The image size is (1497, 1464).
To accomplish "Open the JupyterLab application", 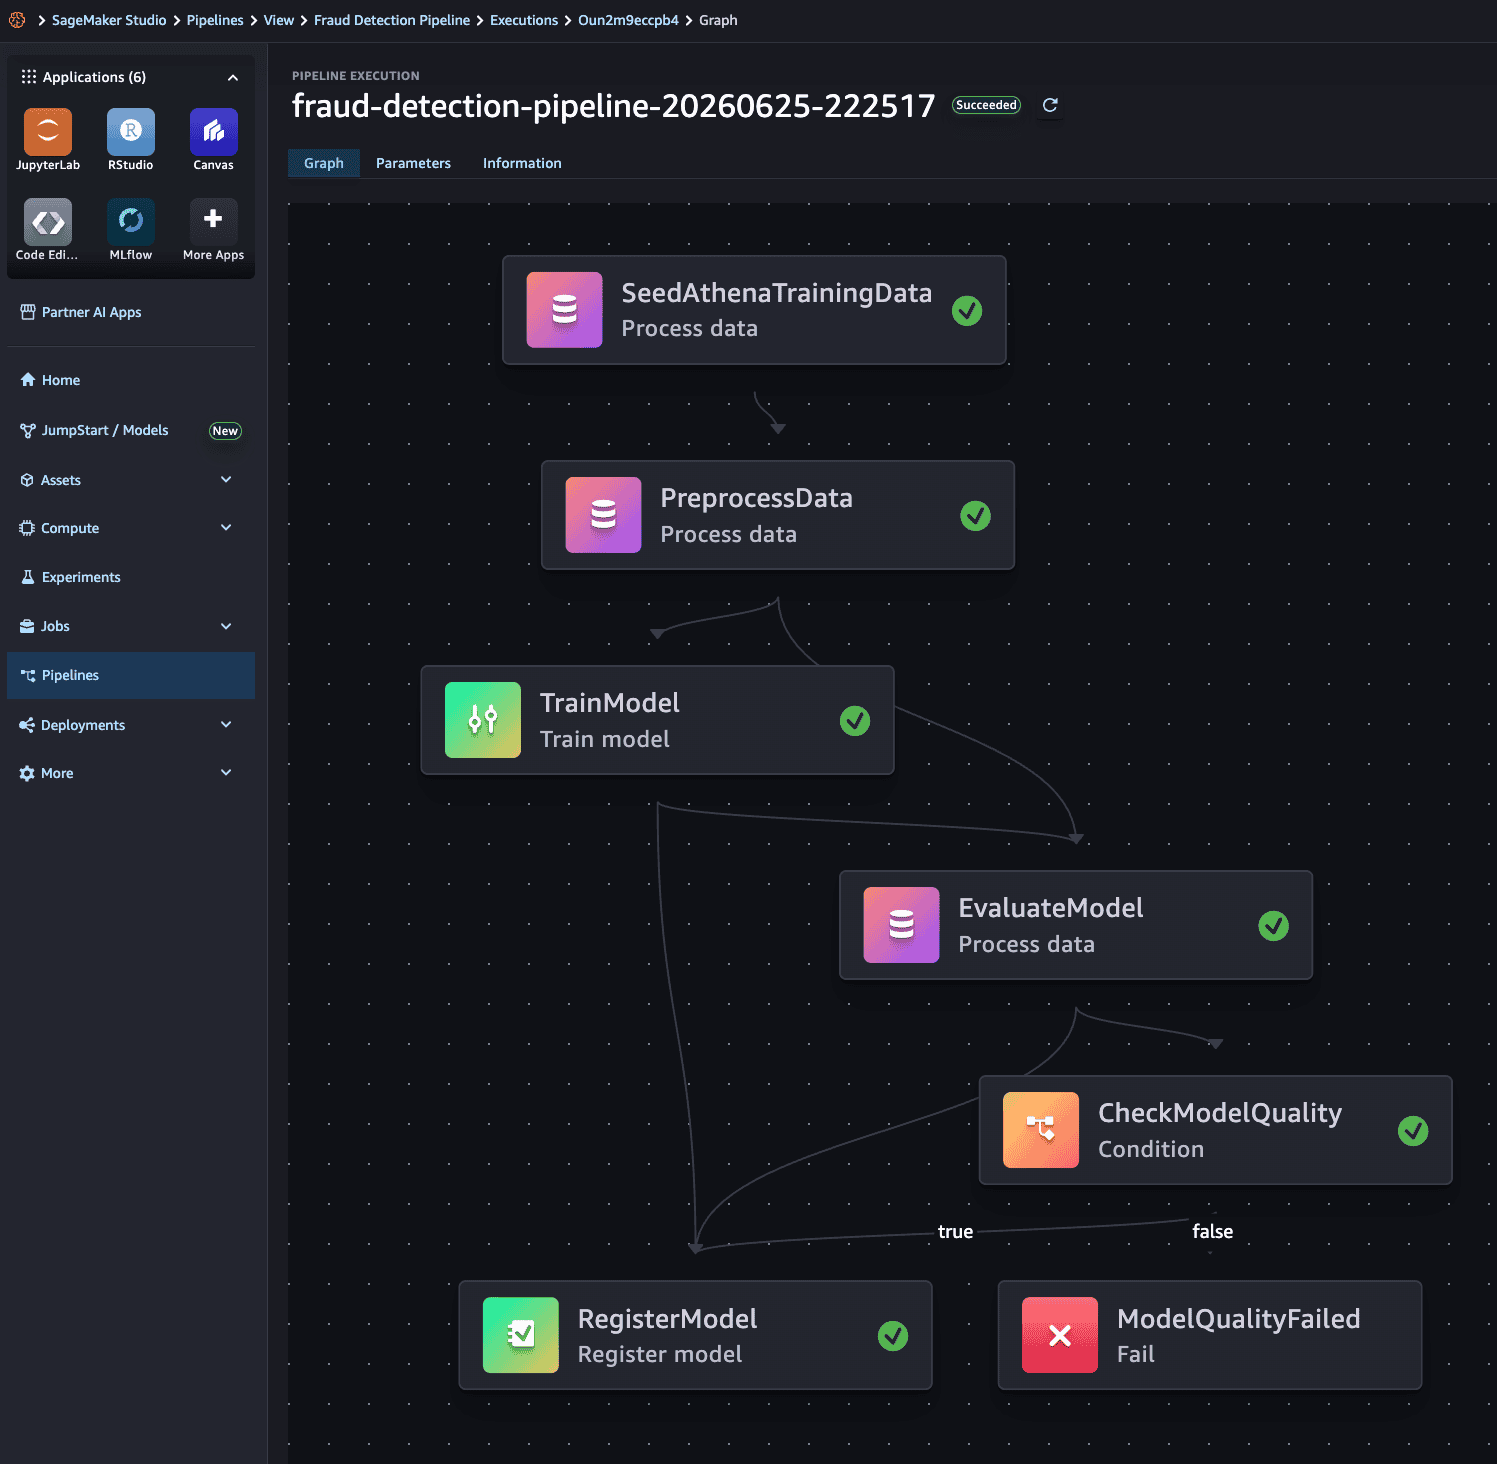I will click(48, 132).
